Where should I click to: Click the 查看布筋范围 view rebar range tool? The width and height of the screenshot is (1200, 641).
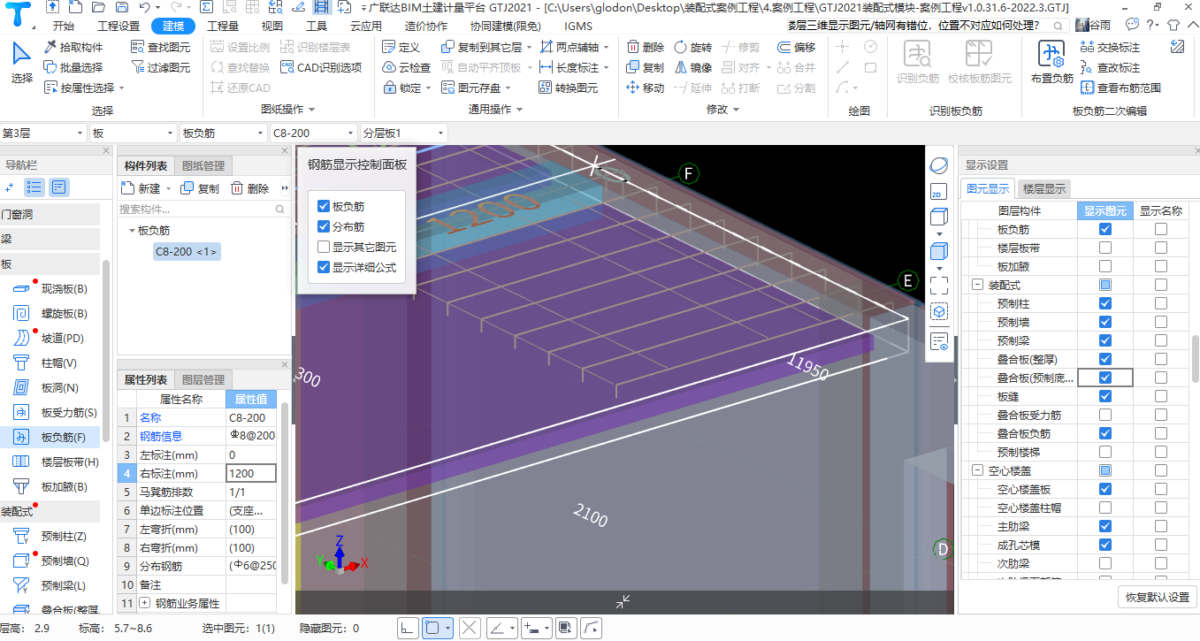[1122, 87]
